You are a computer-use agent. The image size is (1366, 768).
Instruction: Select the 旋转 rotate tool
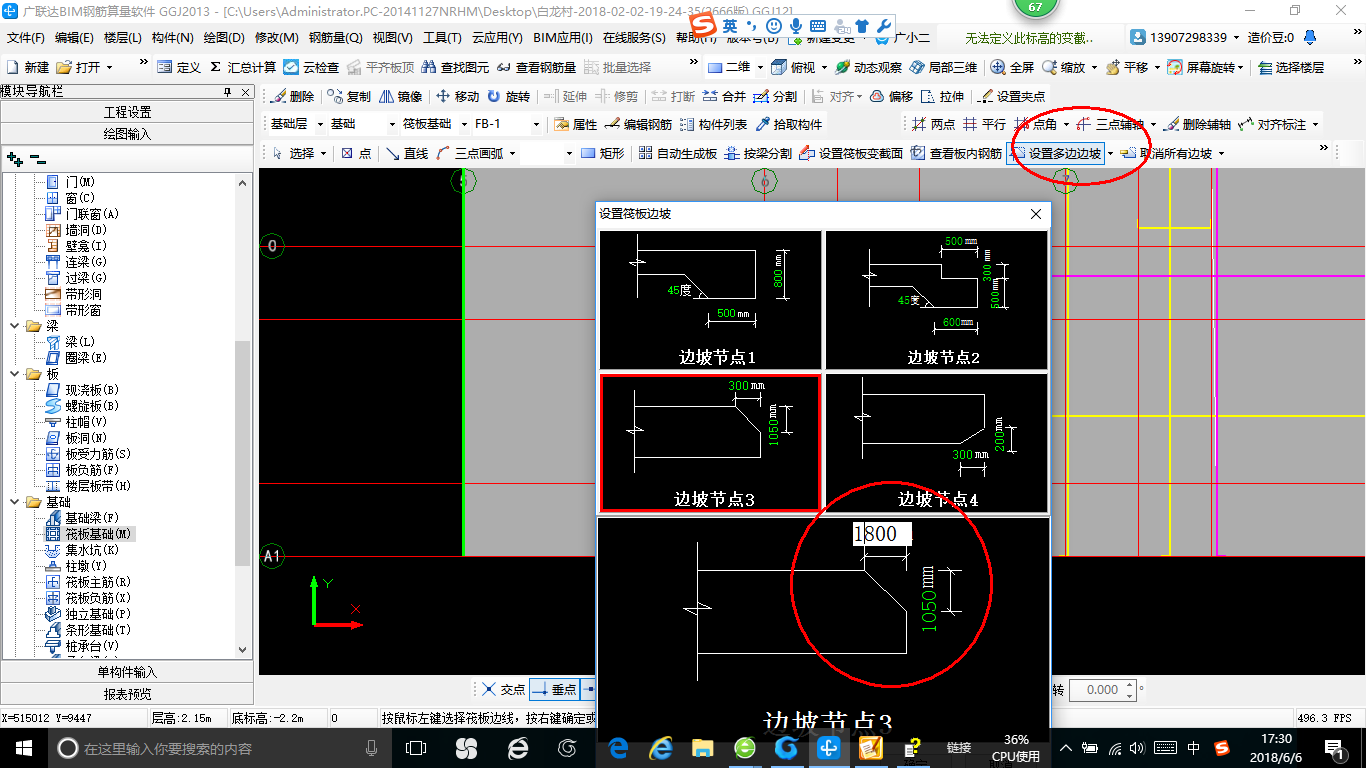click(x=508, y=96)
